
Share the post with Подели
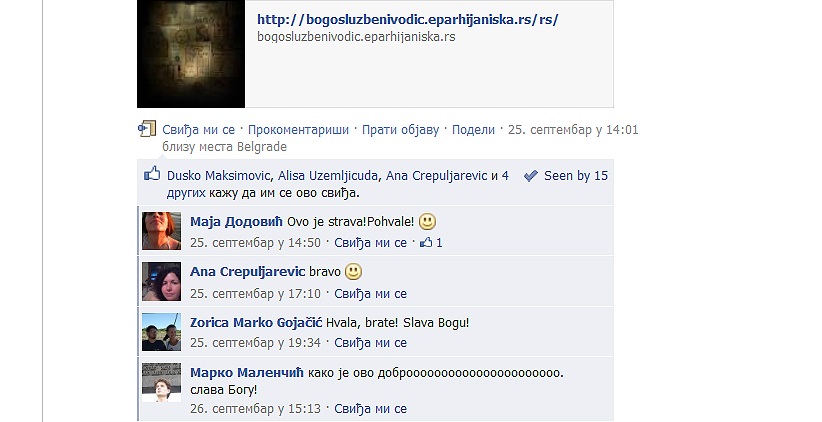tap(473, 130)
